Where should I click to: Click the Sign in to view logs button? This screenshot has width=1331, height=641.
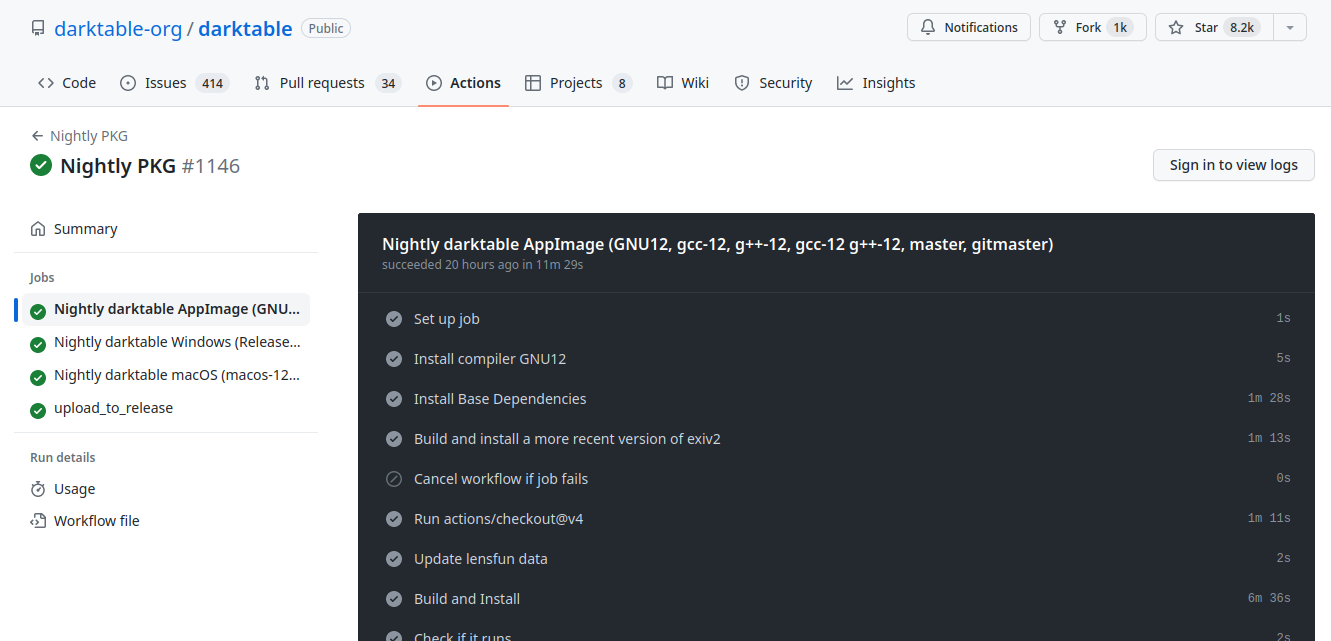point(1233,164)
